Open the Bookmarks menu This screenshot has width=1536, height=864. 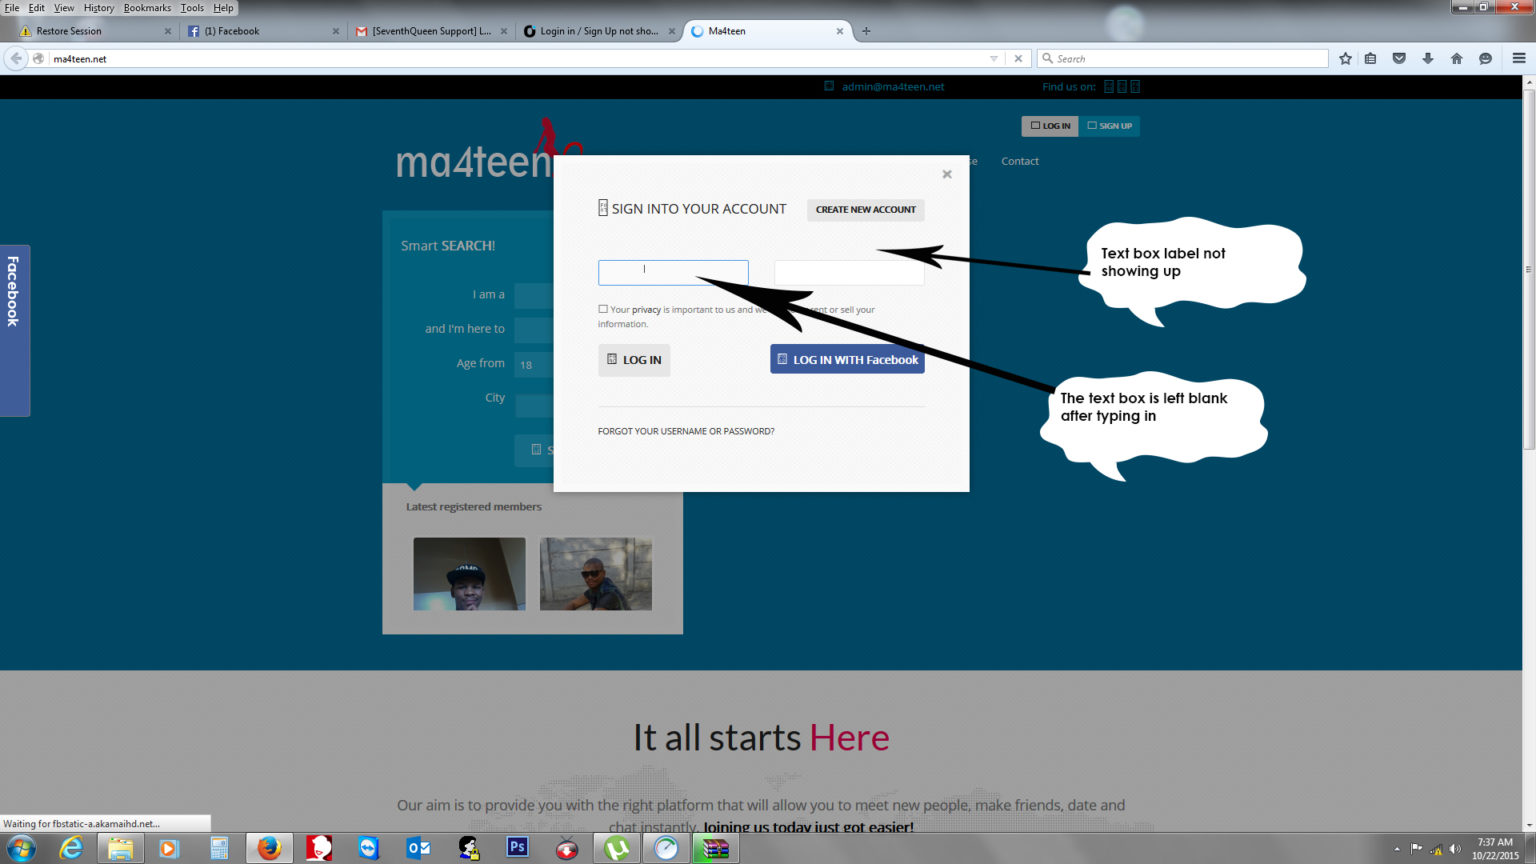tap(147, 7)
